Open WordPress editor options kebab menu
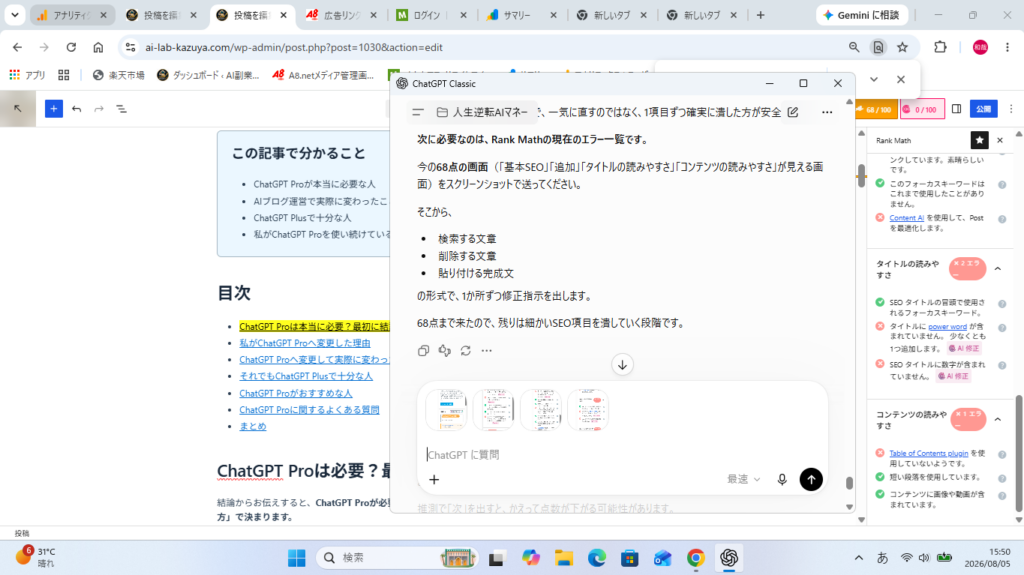 tap(1011, 109)
